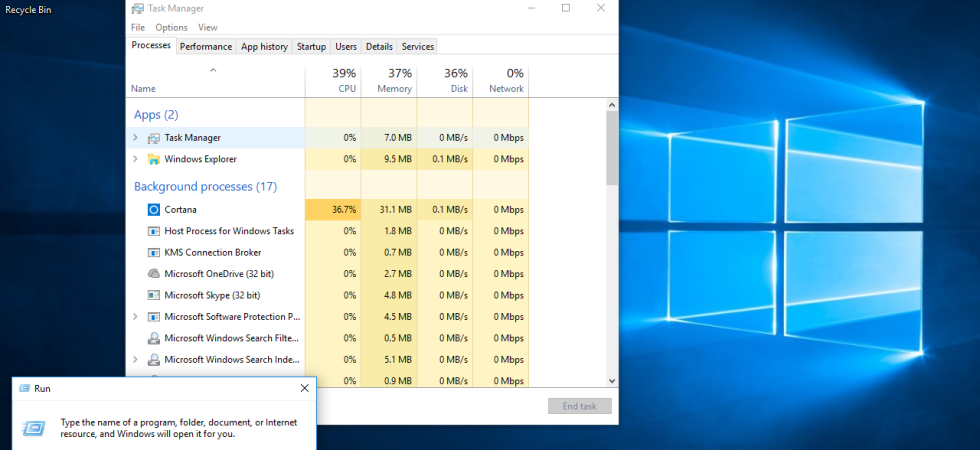Sort processes by Network column
The height and width of the screenshot is (450, 980).
[x=501, y=81]
